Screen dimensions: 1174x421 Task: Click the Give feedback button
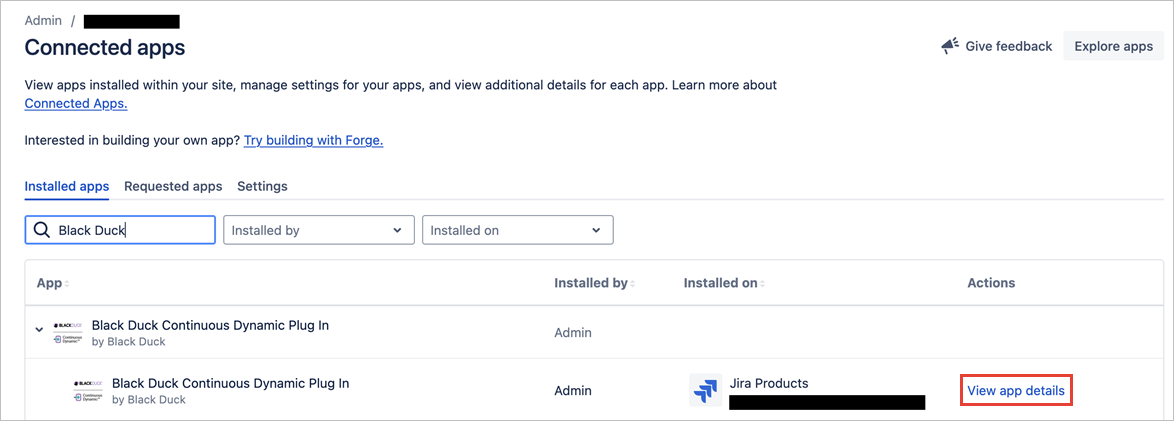point(997,46)
